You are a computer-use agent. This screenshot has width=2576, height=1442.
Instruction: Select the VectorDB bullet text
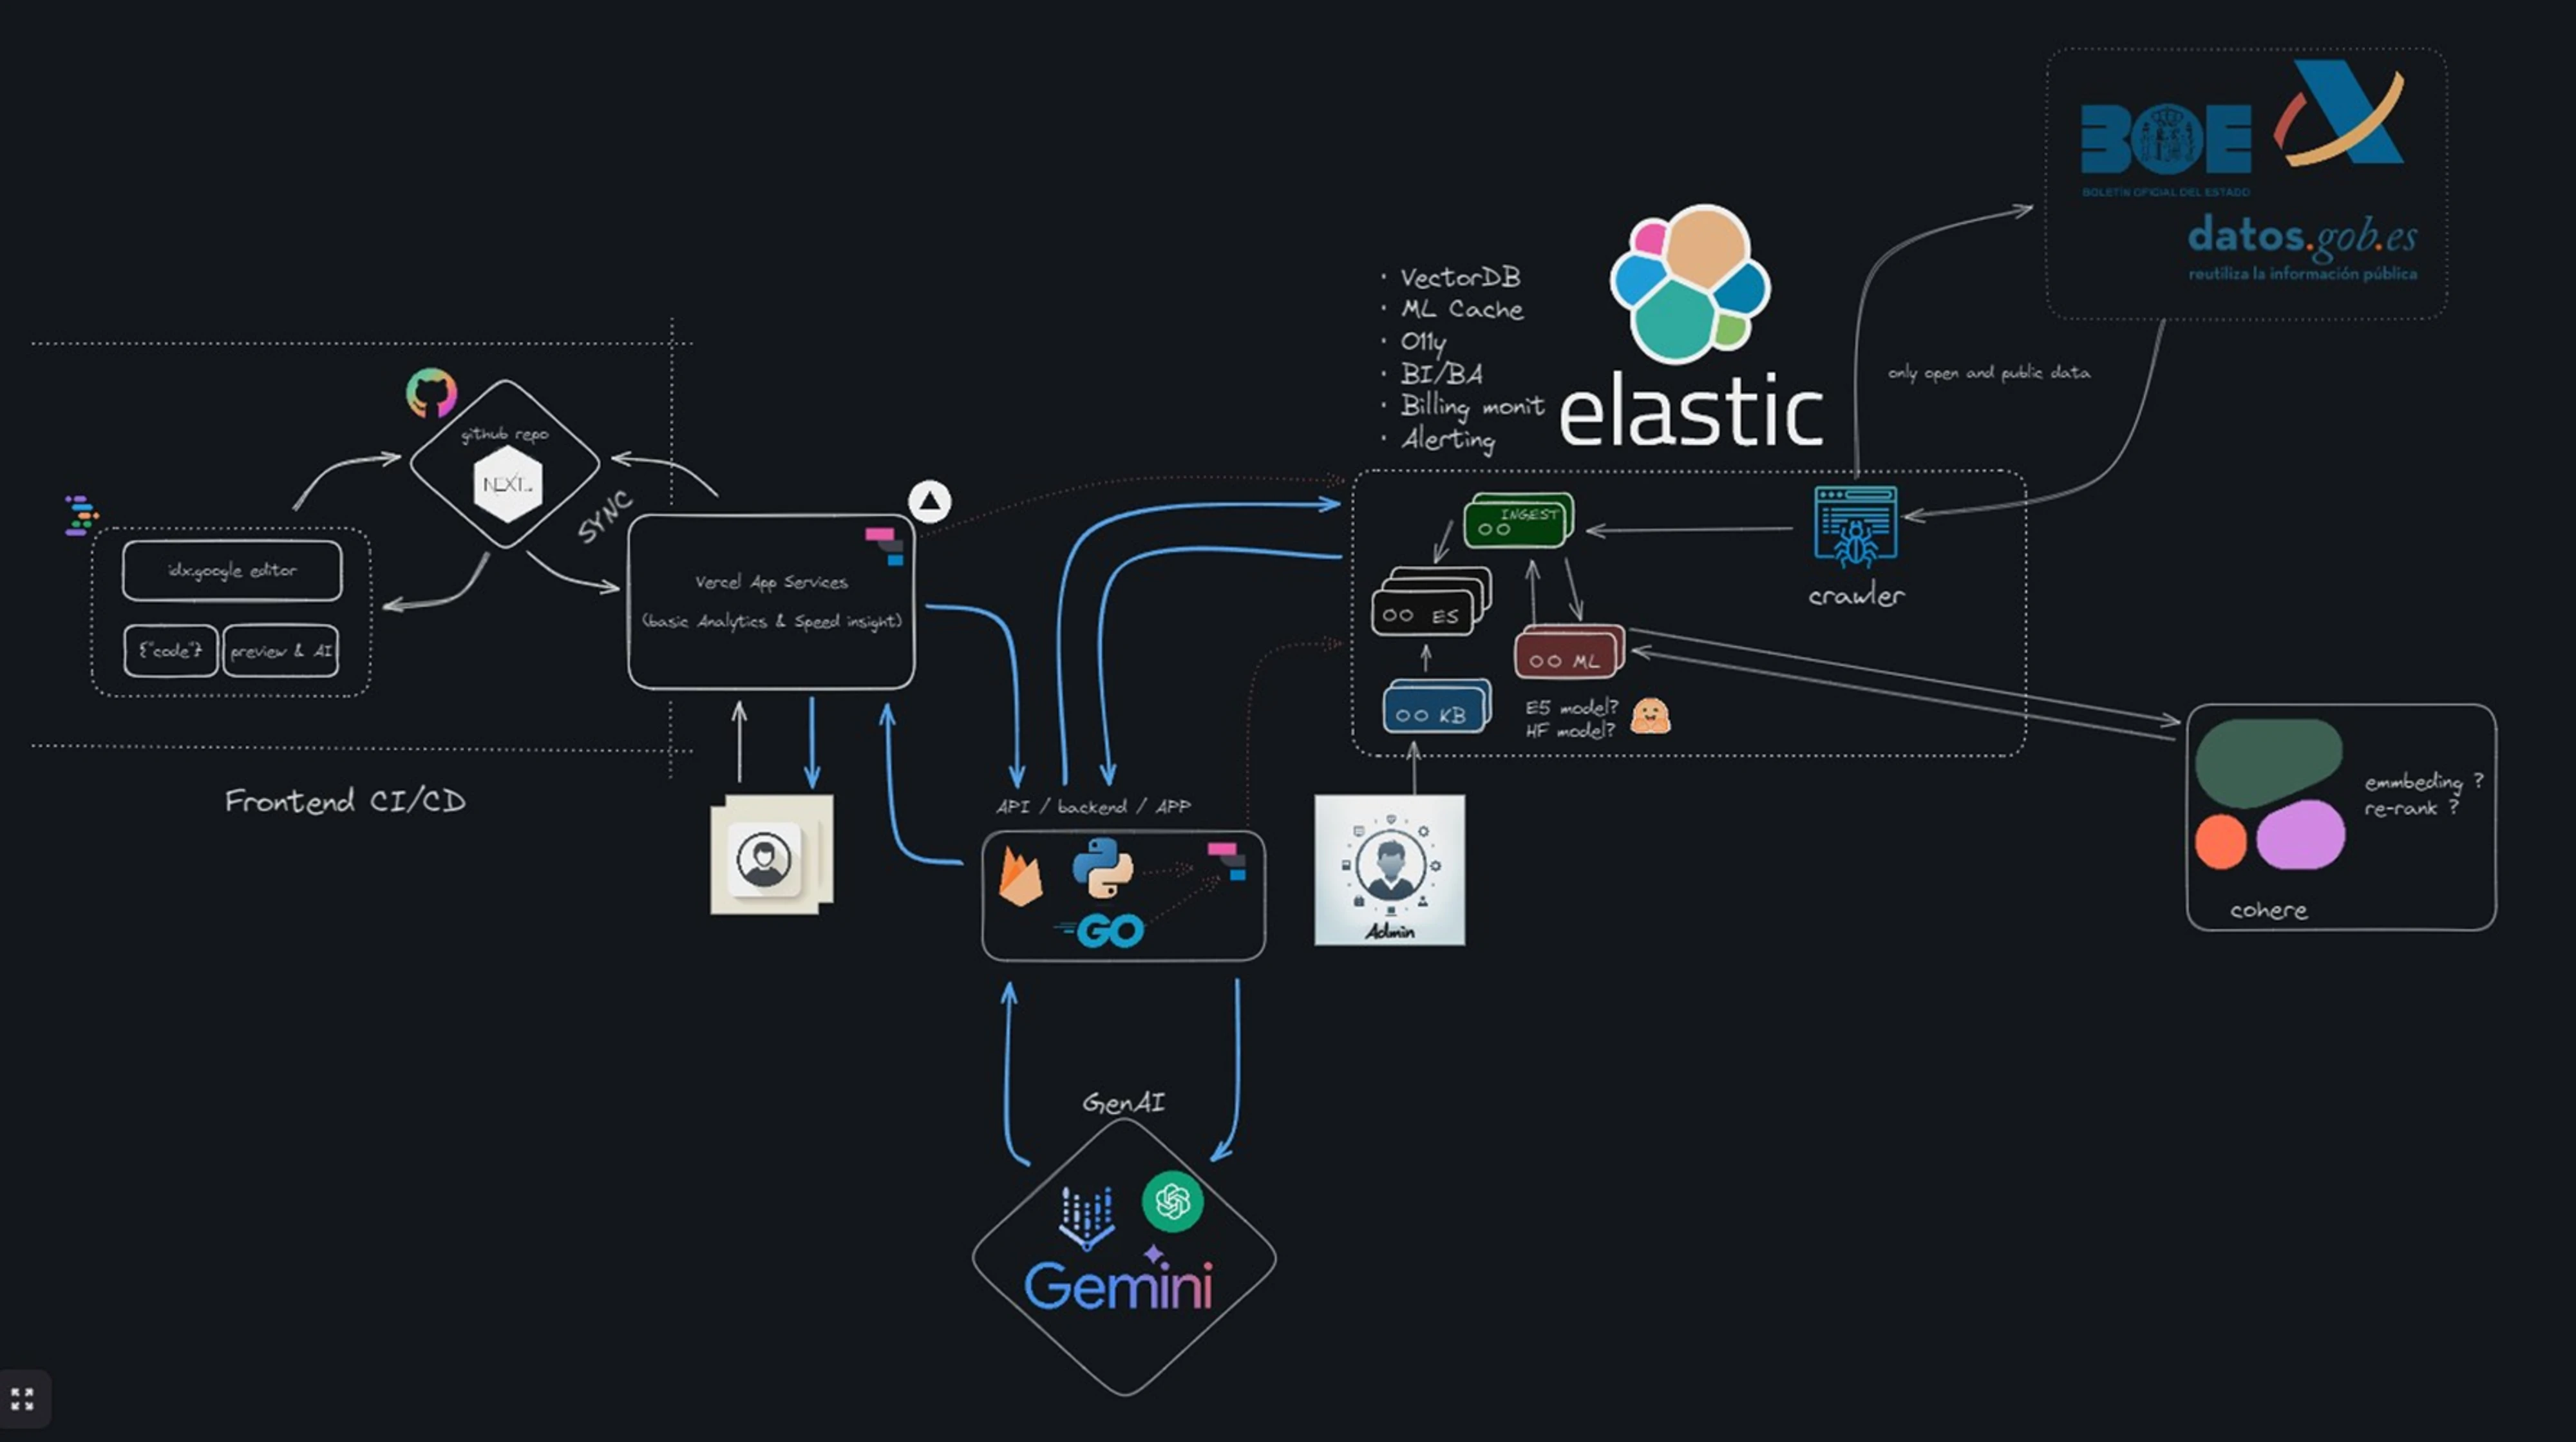coord(1460,277)
